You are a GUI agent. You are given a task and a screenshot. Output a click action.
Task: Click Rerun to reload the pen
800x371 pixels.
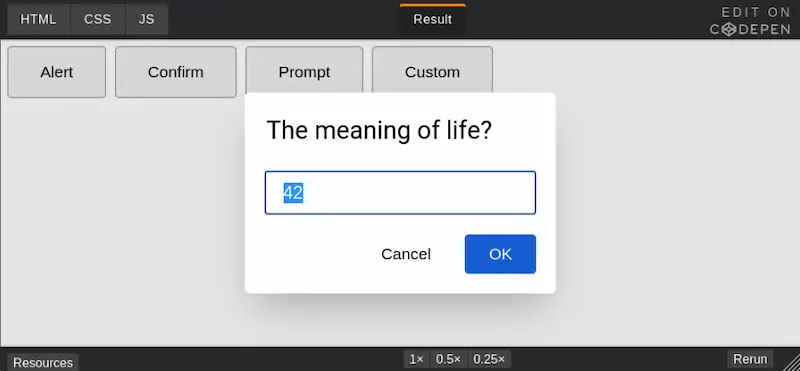coord(750,359)
